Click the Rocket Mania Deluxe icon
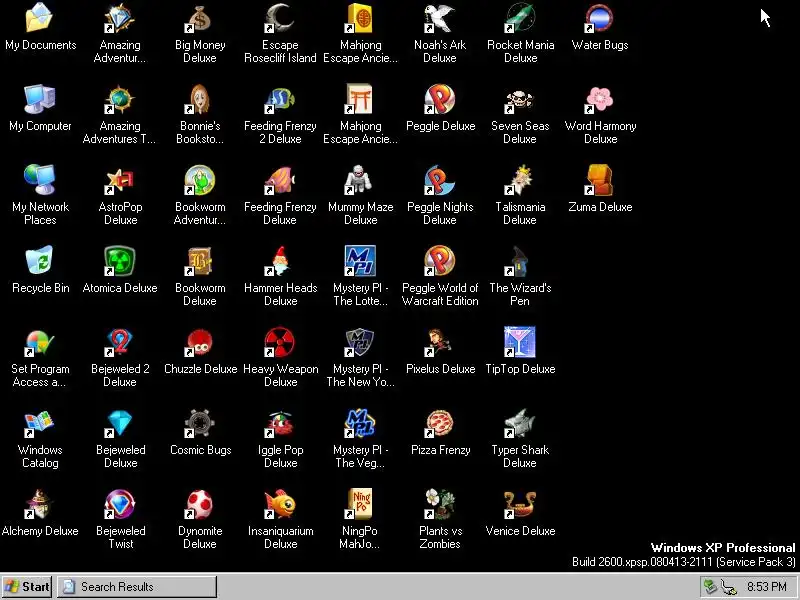 (x=520, y=18)
